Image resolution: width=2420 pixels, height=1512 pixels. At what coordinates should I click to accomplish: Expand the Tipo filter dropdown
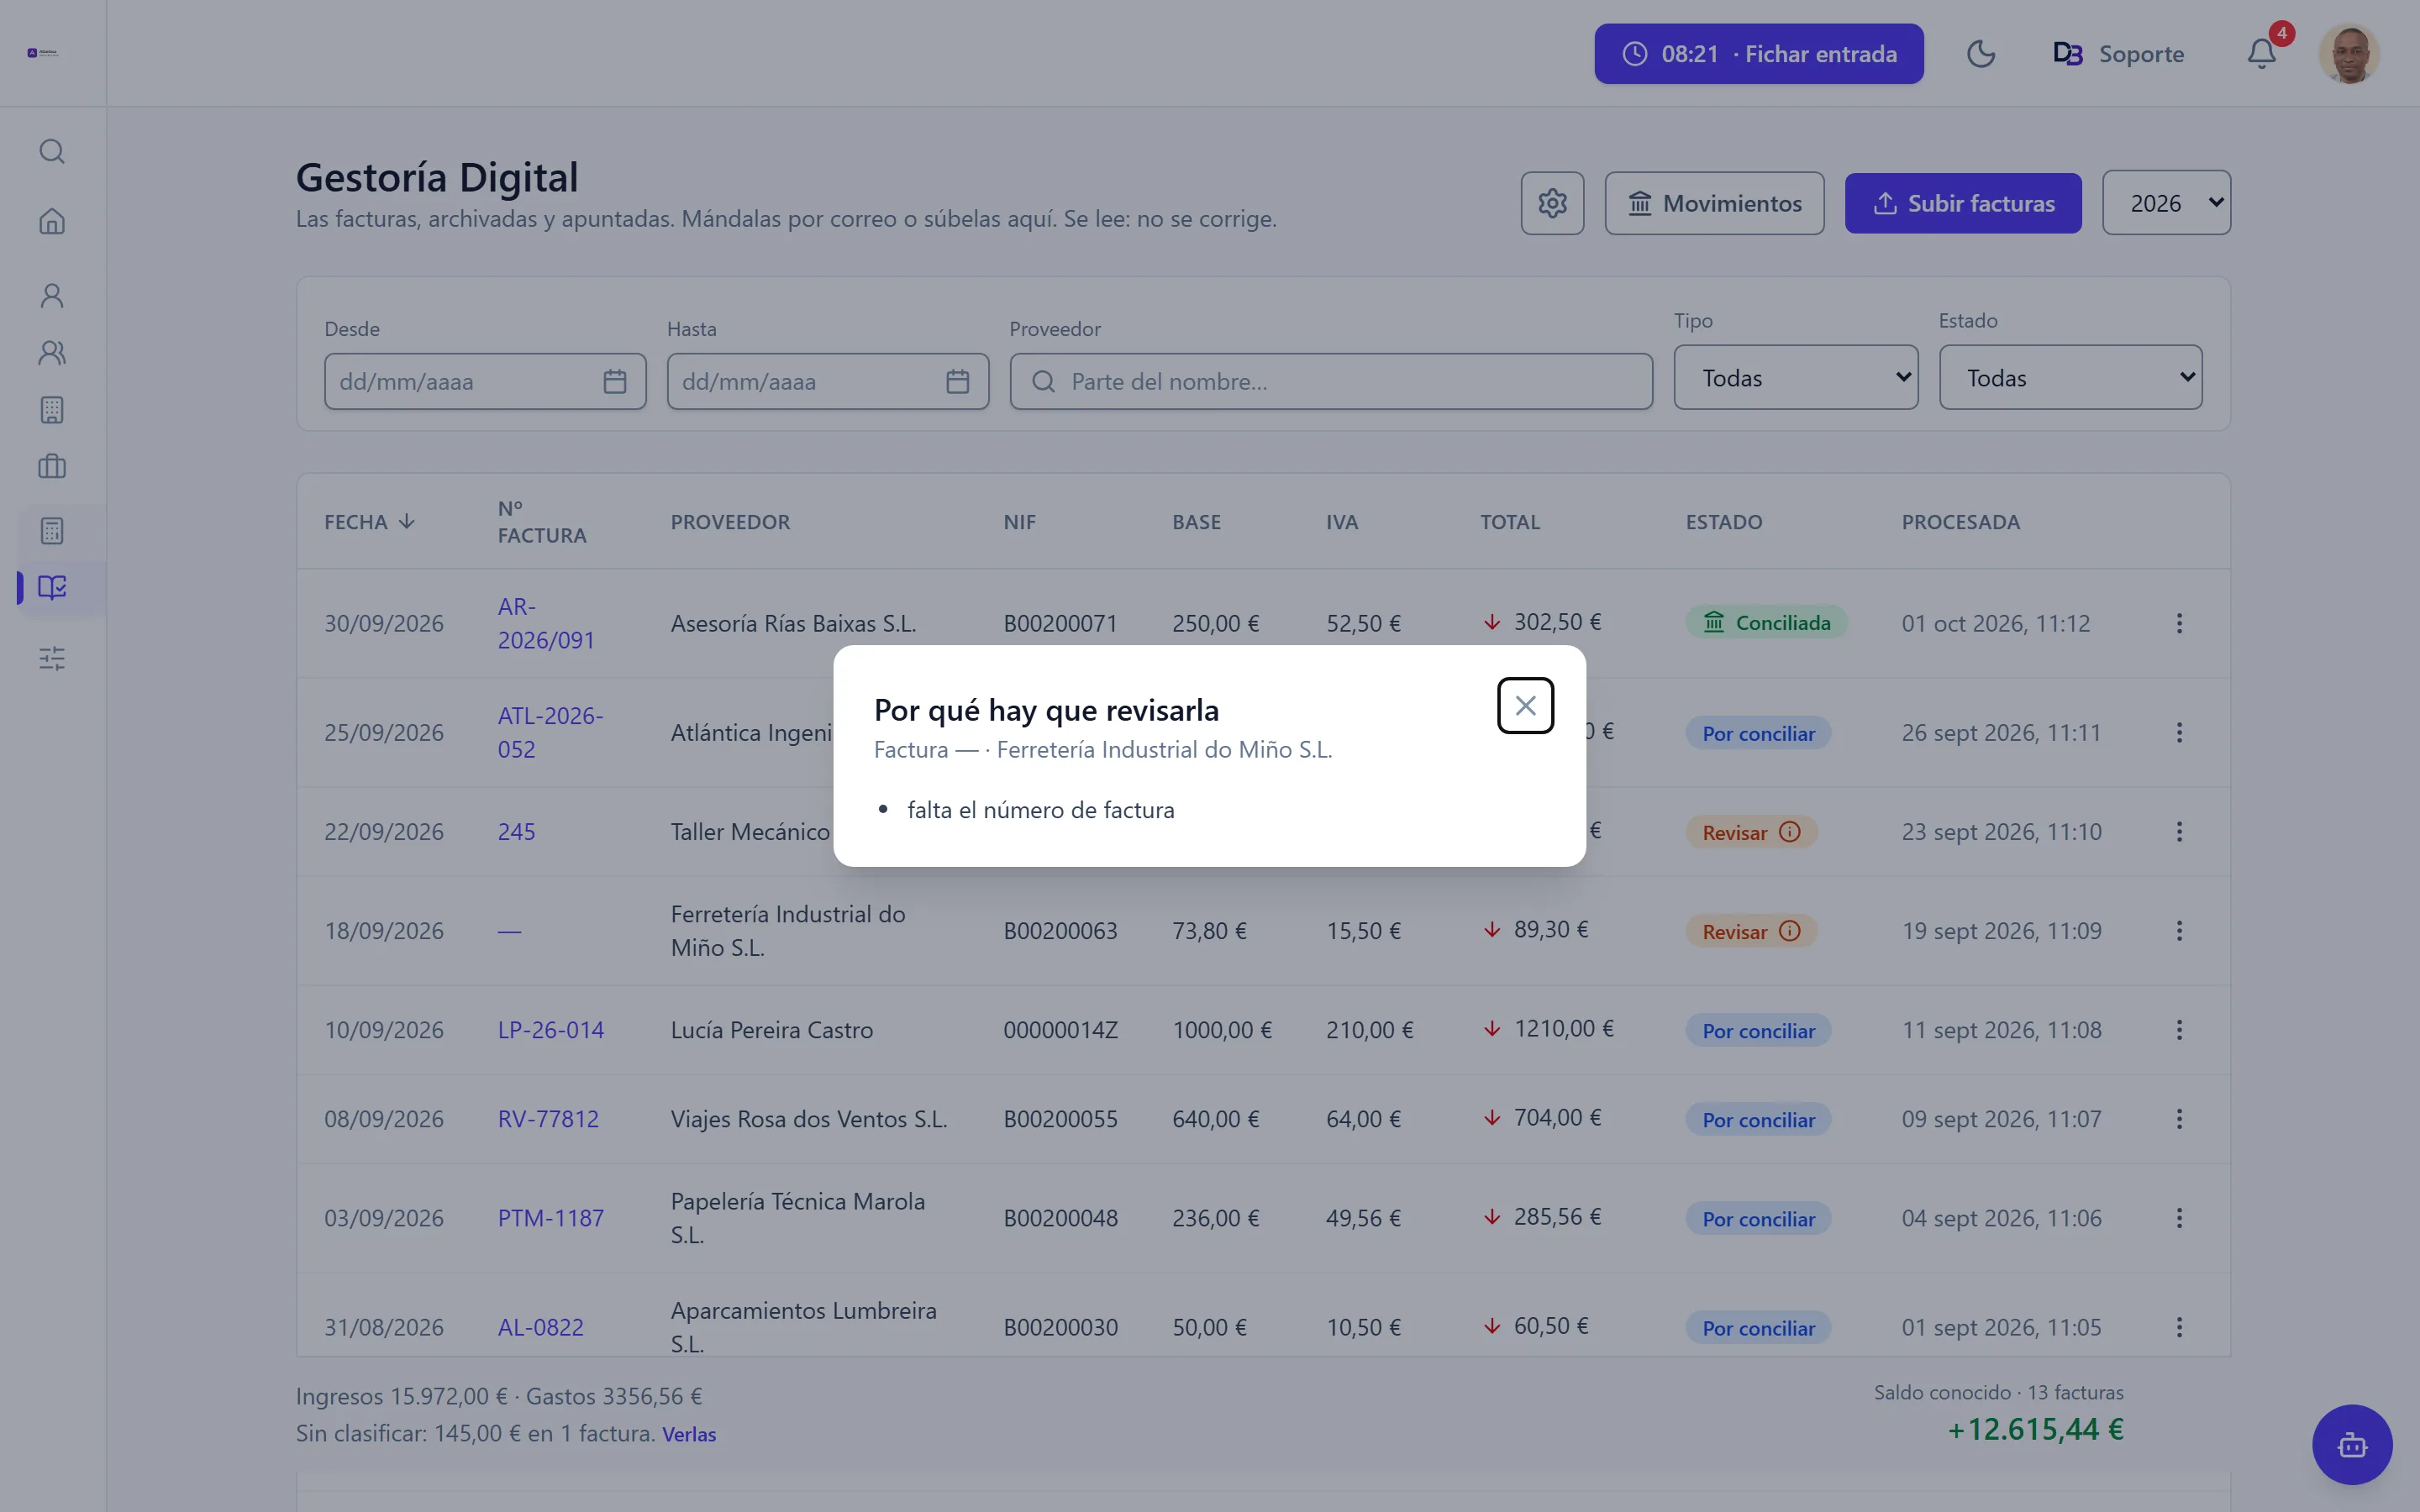1796,378
